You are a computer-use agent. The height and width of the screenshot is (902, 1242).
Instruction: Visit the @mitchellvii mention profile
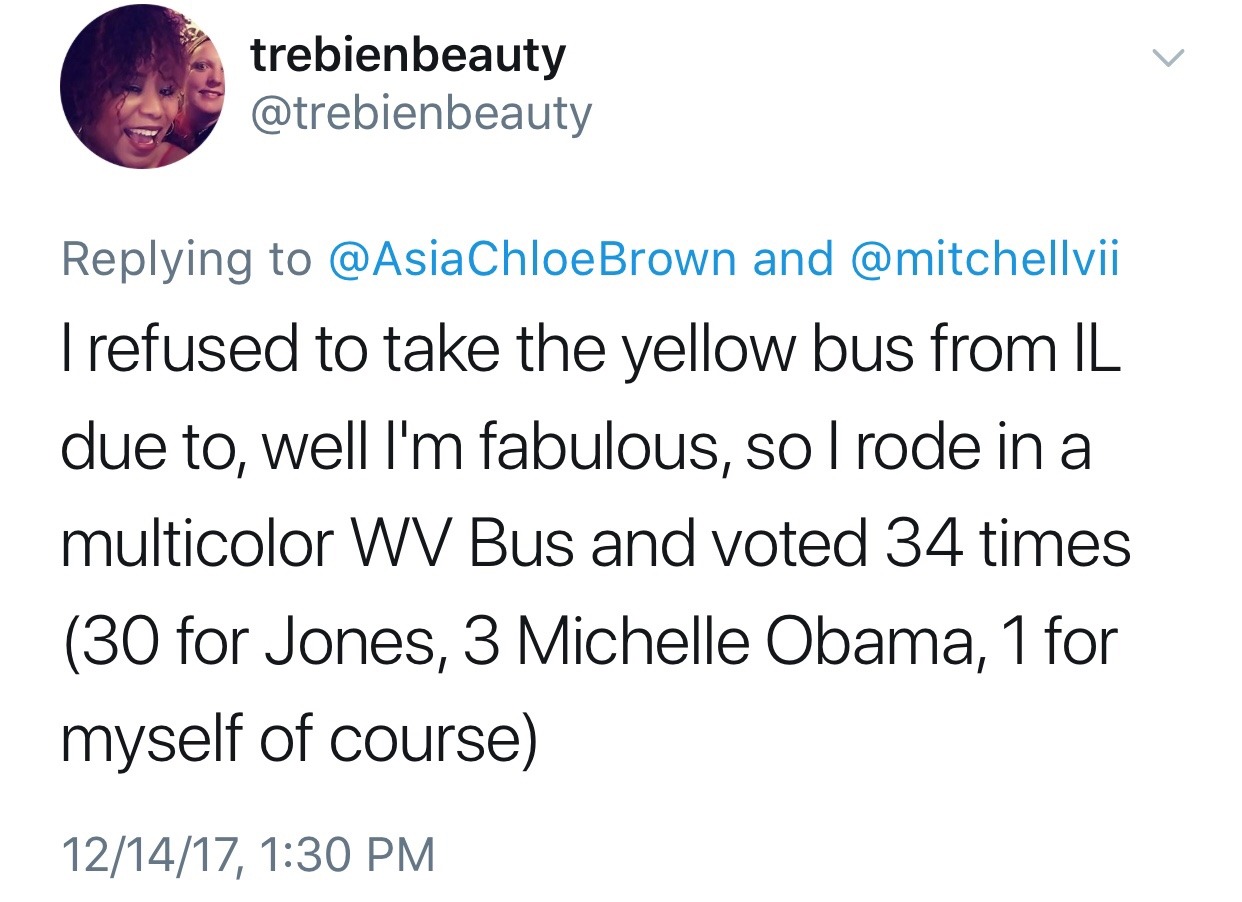[985, 260]
